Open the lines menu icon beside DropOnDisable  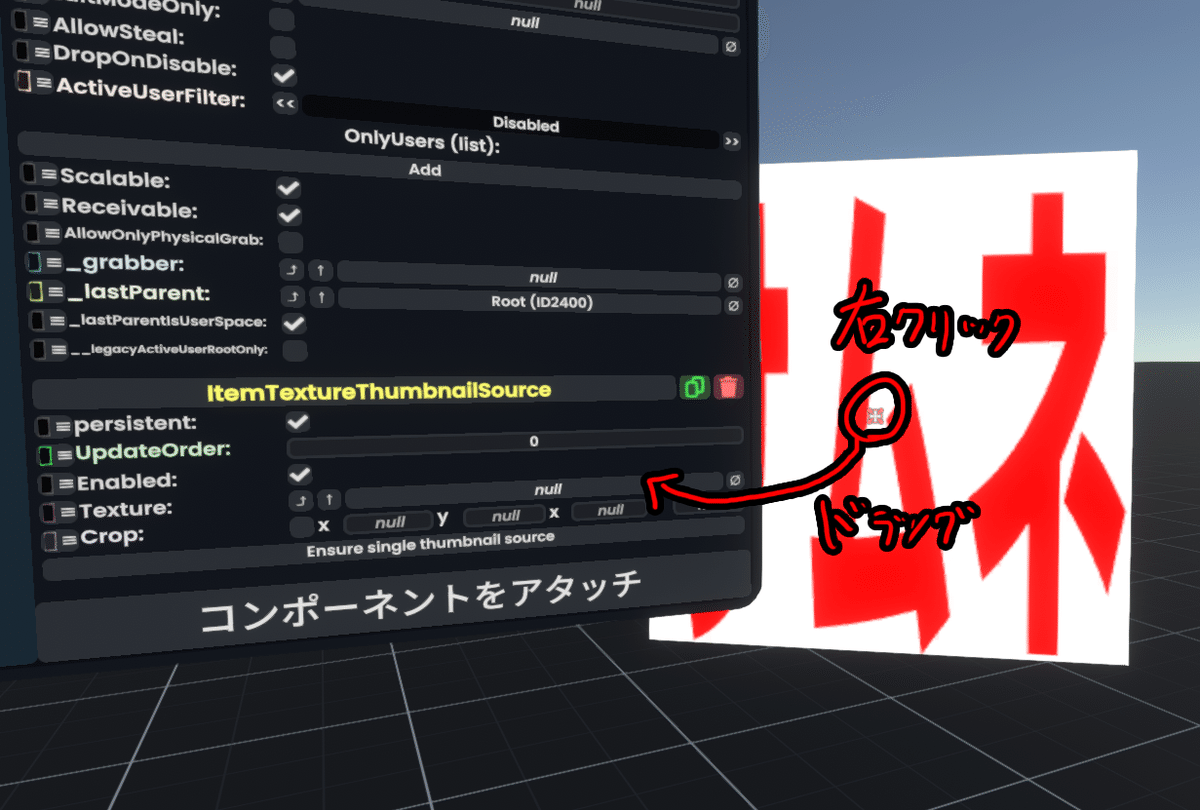(42, 51)
